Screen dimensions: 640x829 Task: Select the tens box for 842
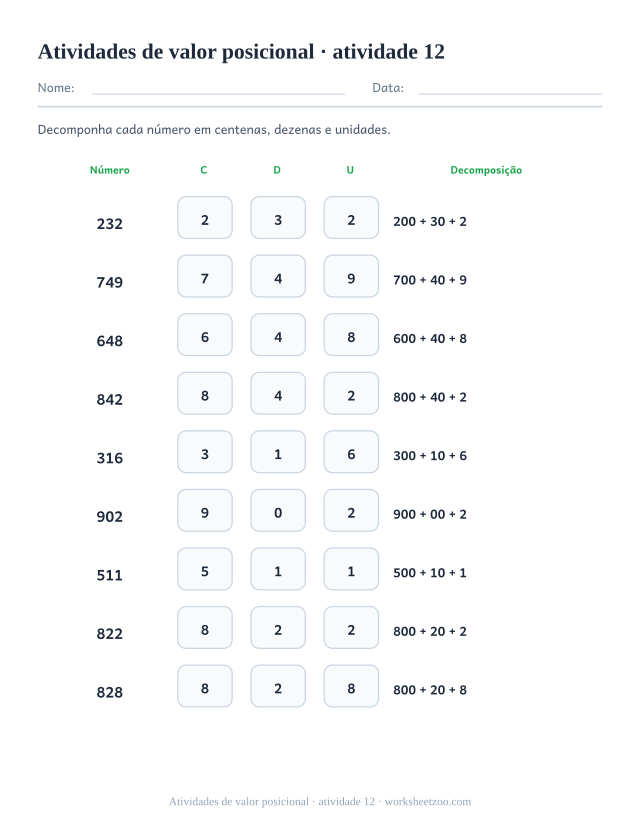pyautogui.click(x=278, y=393)
